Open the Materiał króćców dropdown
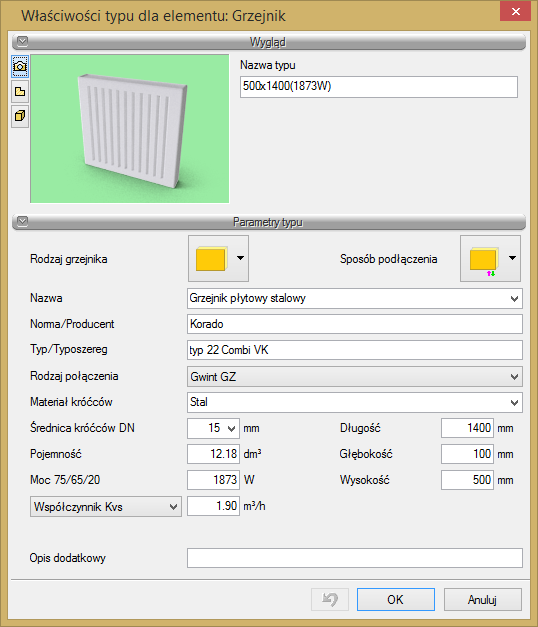 tap(354, 402)
